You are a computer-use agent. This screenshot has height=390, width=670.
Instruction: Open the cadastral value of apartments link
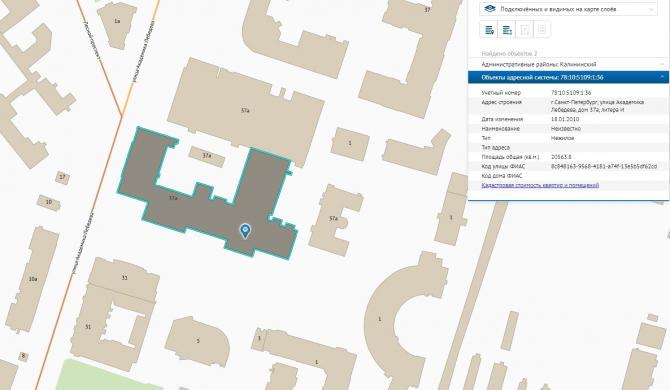point(540,185)
